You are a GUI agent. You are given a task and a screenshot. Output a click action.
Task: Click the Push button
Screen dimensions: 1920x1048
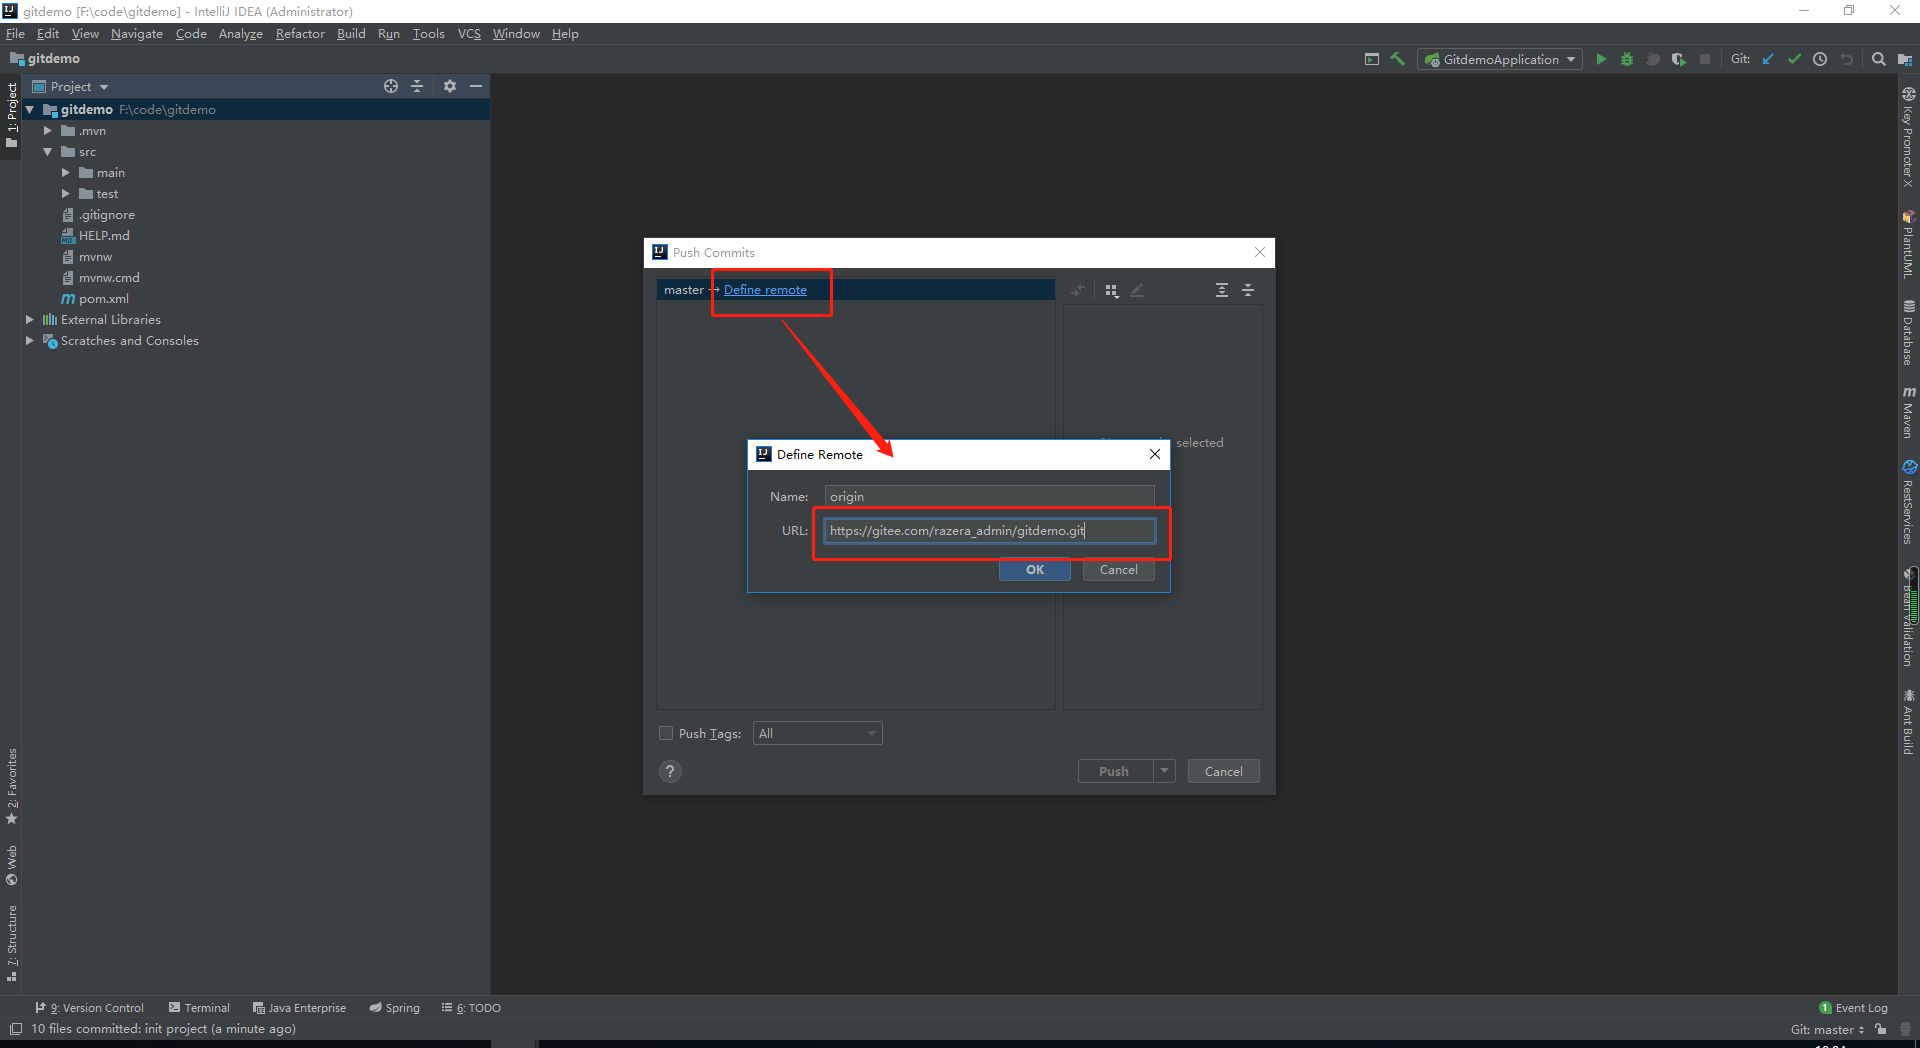(x=1114, y=771)
